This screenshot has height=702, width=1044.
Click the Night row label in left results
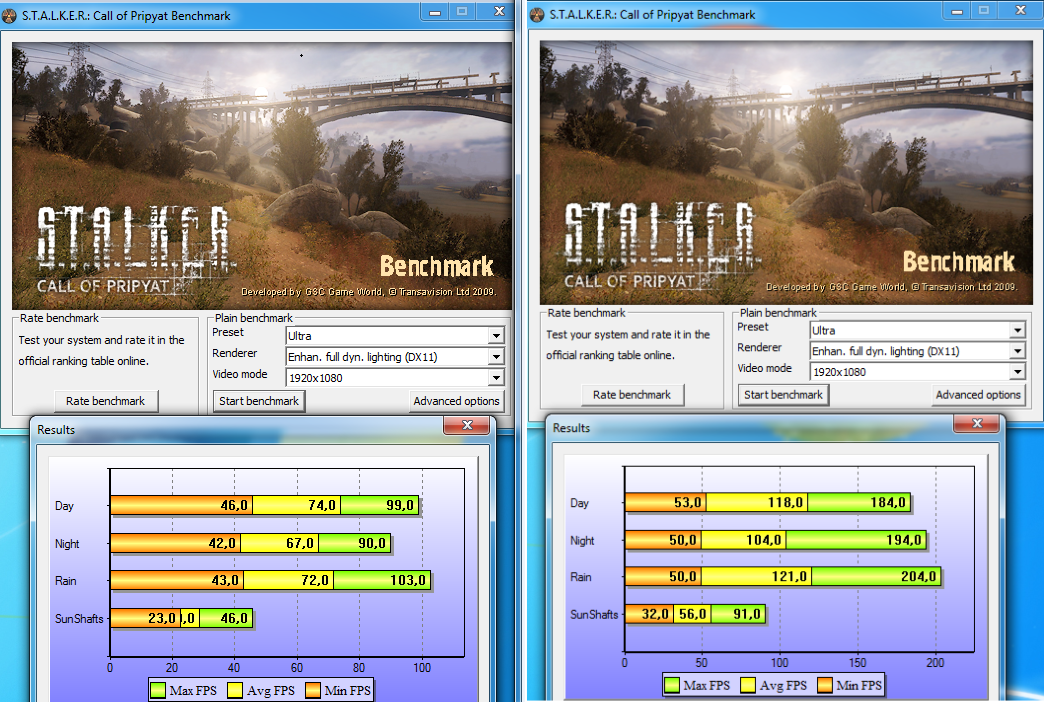point(67,543)
